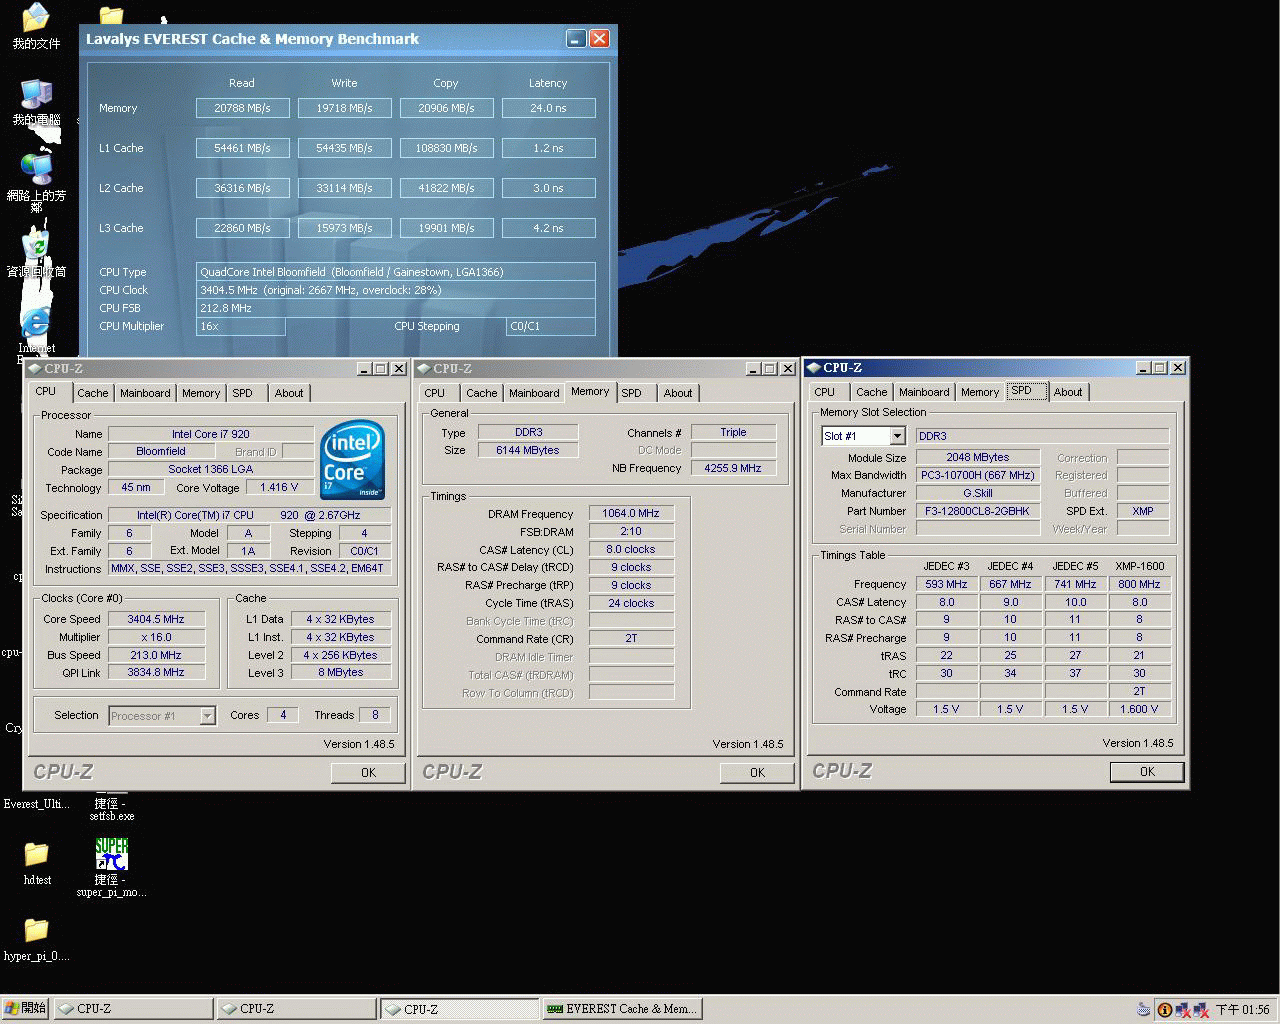Image resolution: width=1280 pixels, height=1024 pixels.
Task: Open the Processor #1 selection dropdown
Action: point(207,715)
